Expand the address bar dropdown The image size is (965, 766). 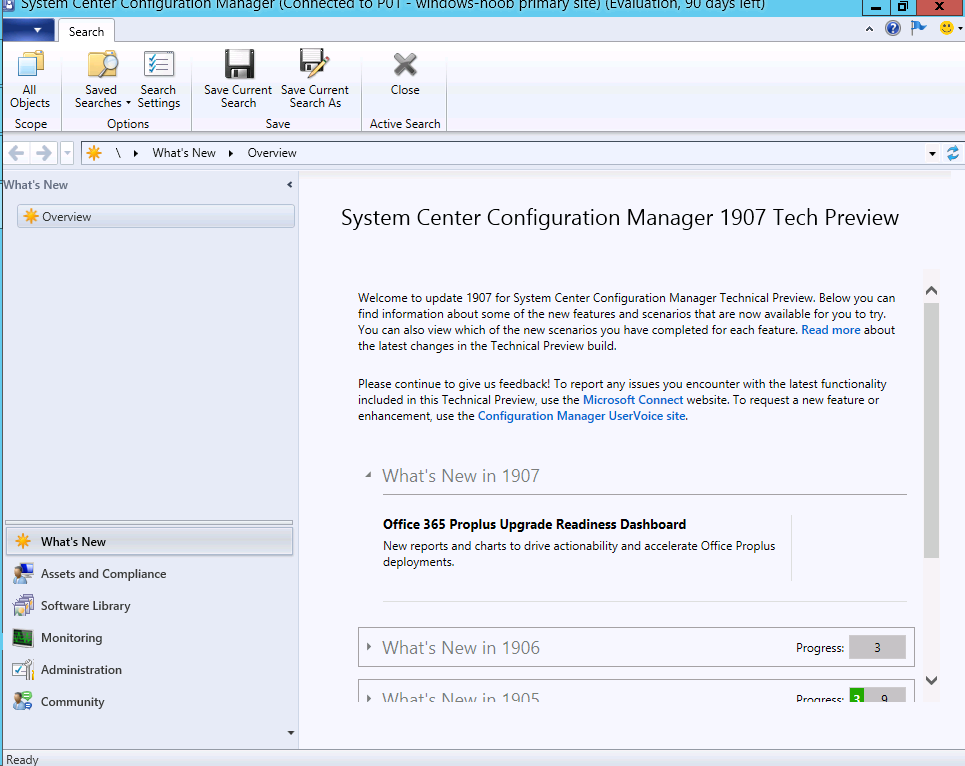(932, 153)
